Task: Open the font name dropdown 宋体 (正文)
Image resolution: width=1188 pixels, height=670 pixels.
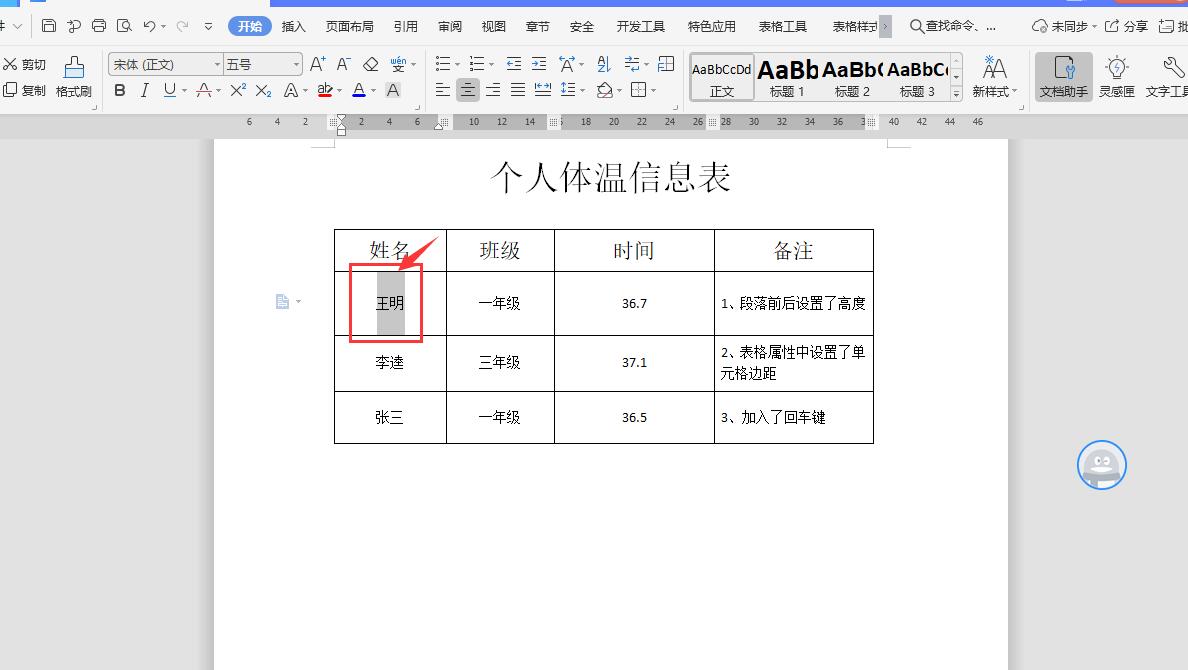Action: pos(165,64)
